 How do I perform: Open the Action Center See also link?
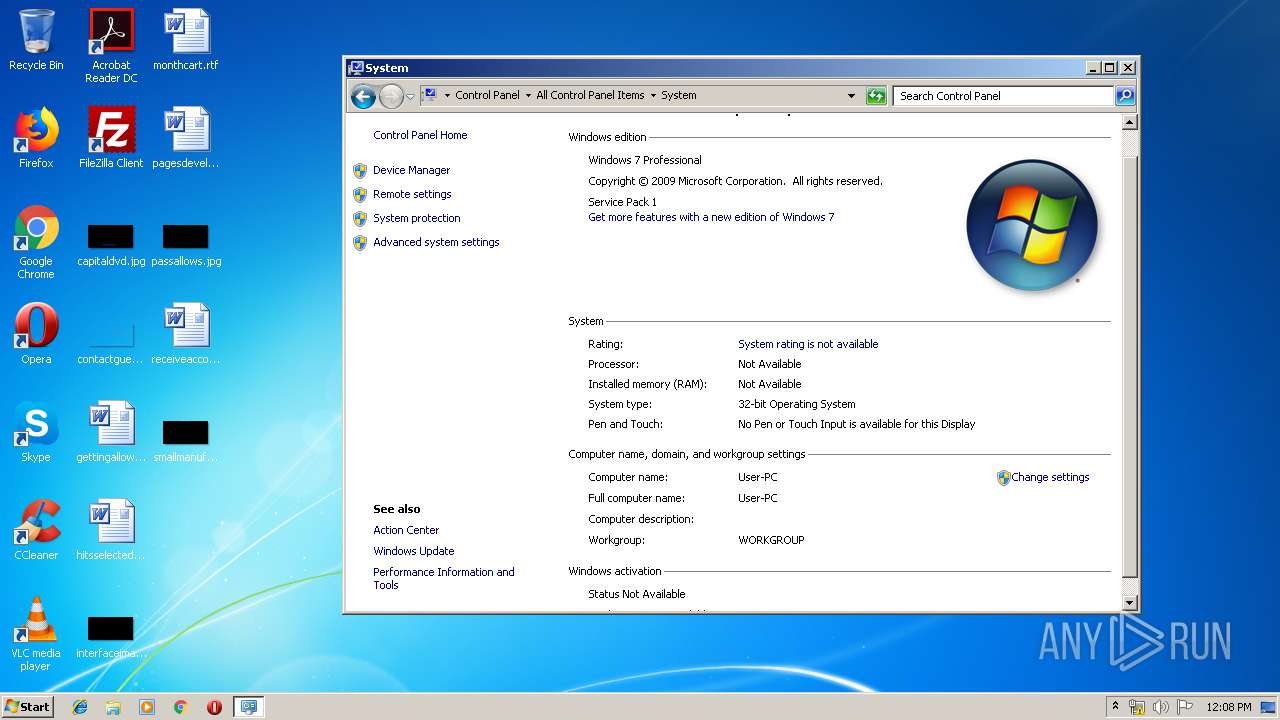tap(406, 530)
